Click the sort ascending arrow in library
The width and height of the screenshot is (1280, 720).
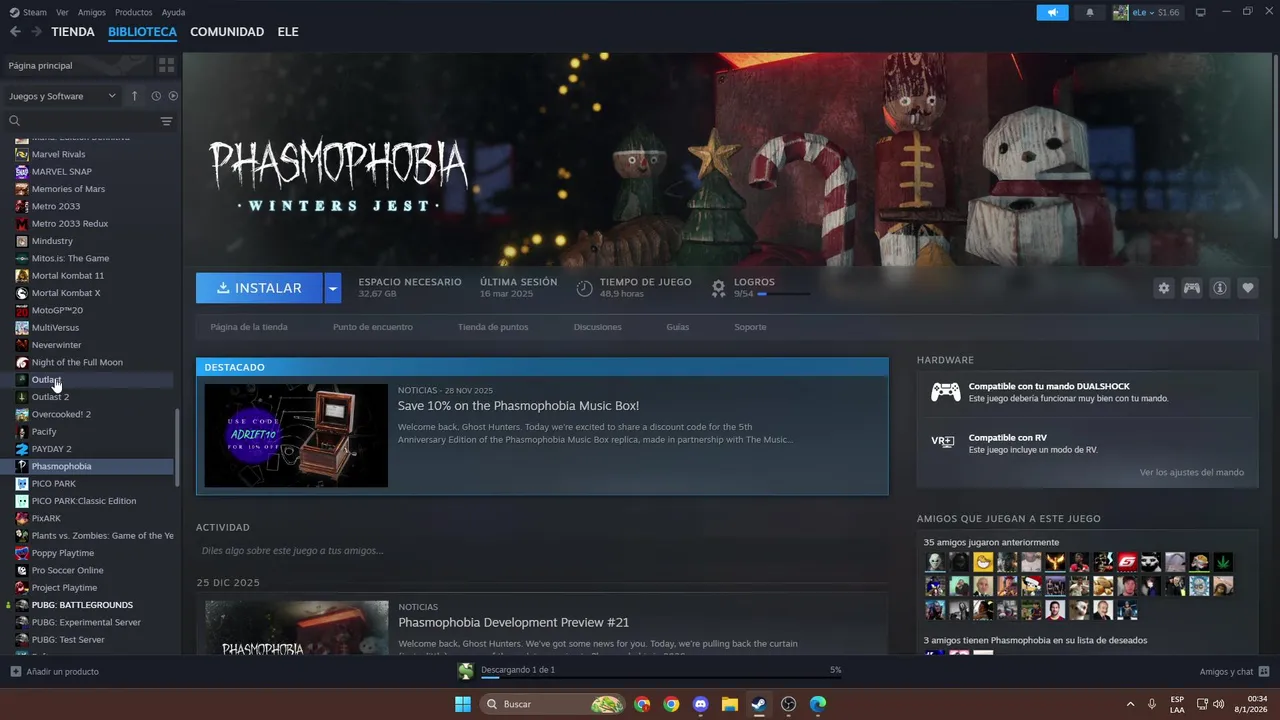click(135, 96)
